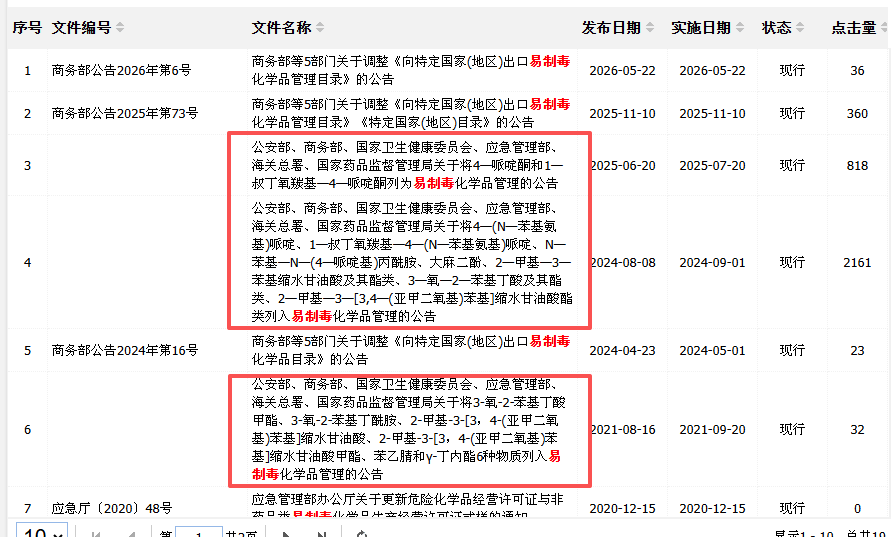Click the sort arrows next to 实施日期
The height and width of the screenshot is (537, 891).
pyautogui.click(x=740, y=27)
